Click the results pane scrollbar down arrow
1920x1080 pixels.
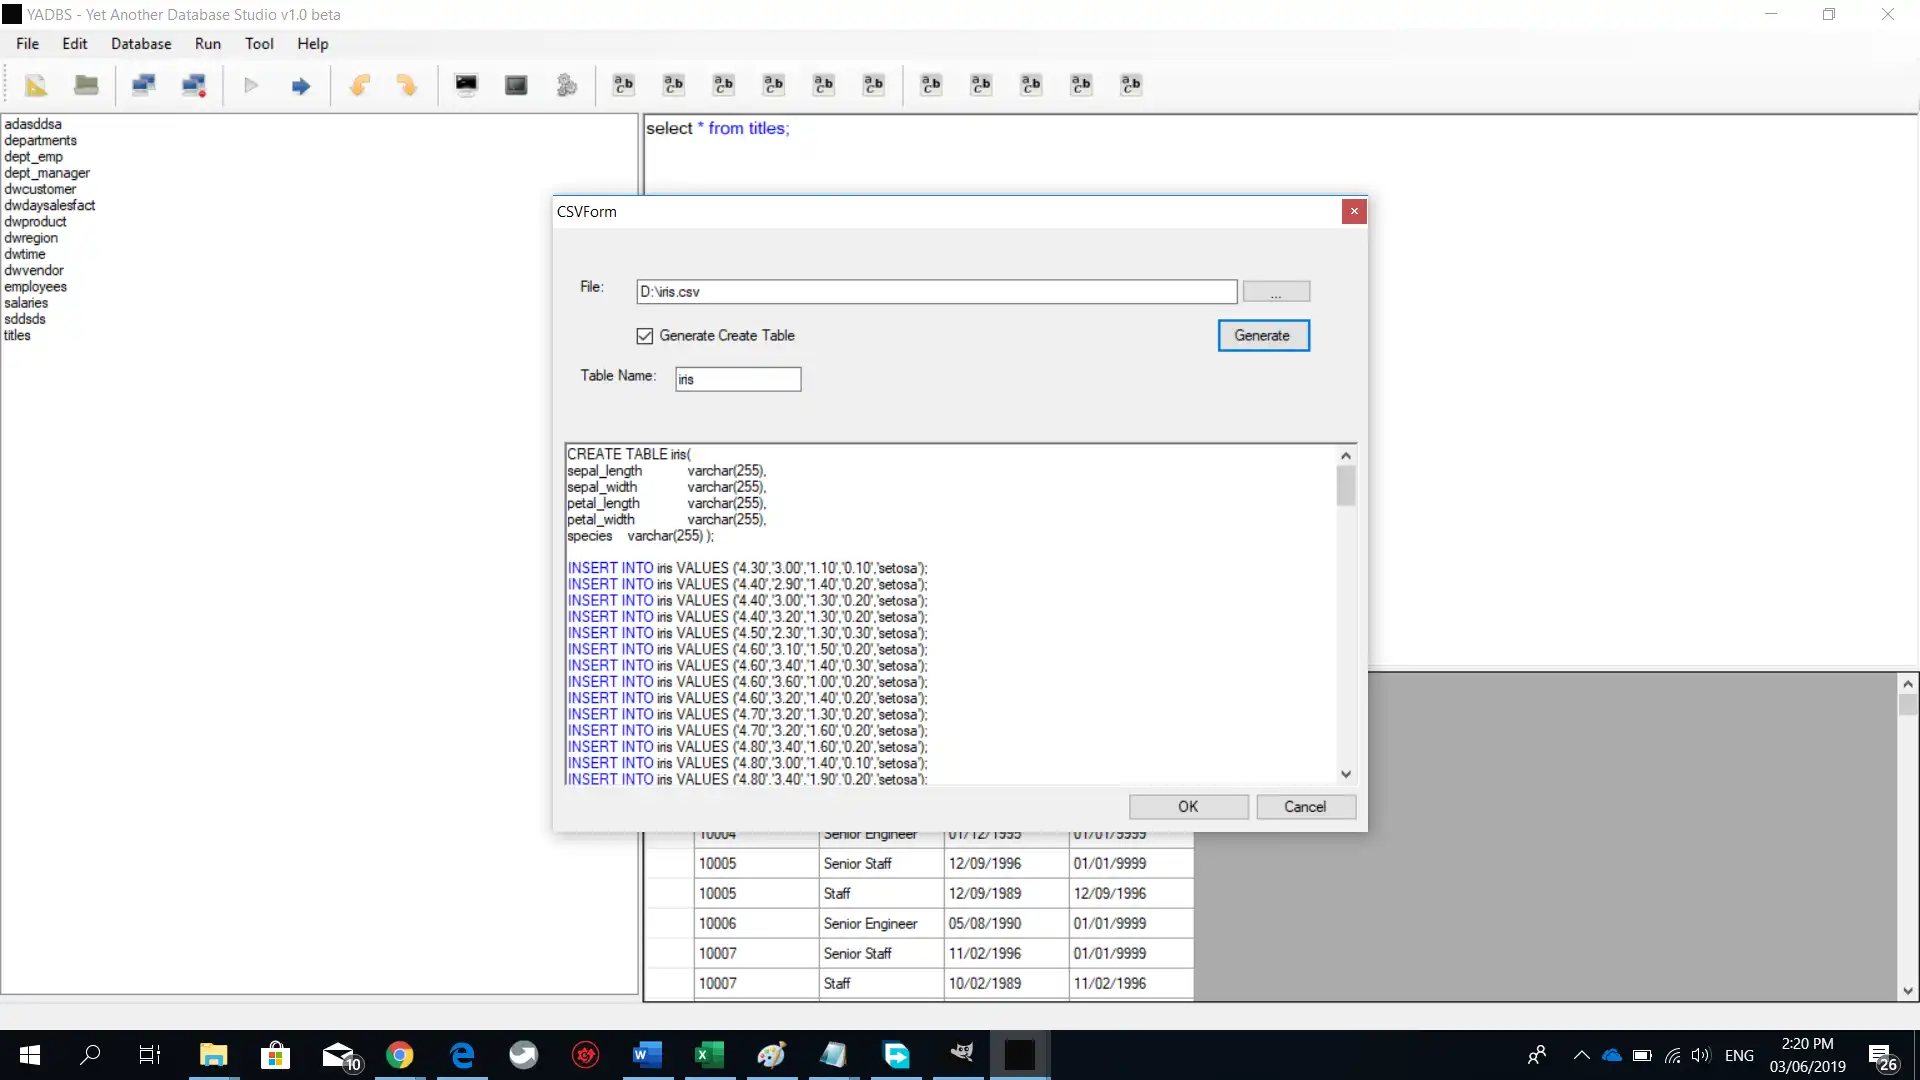[x=1908, y=992]
